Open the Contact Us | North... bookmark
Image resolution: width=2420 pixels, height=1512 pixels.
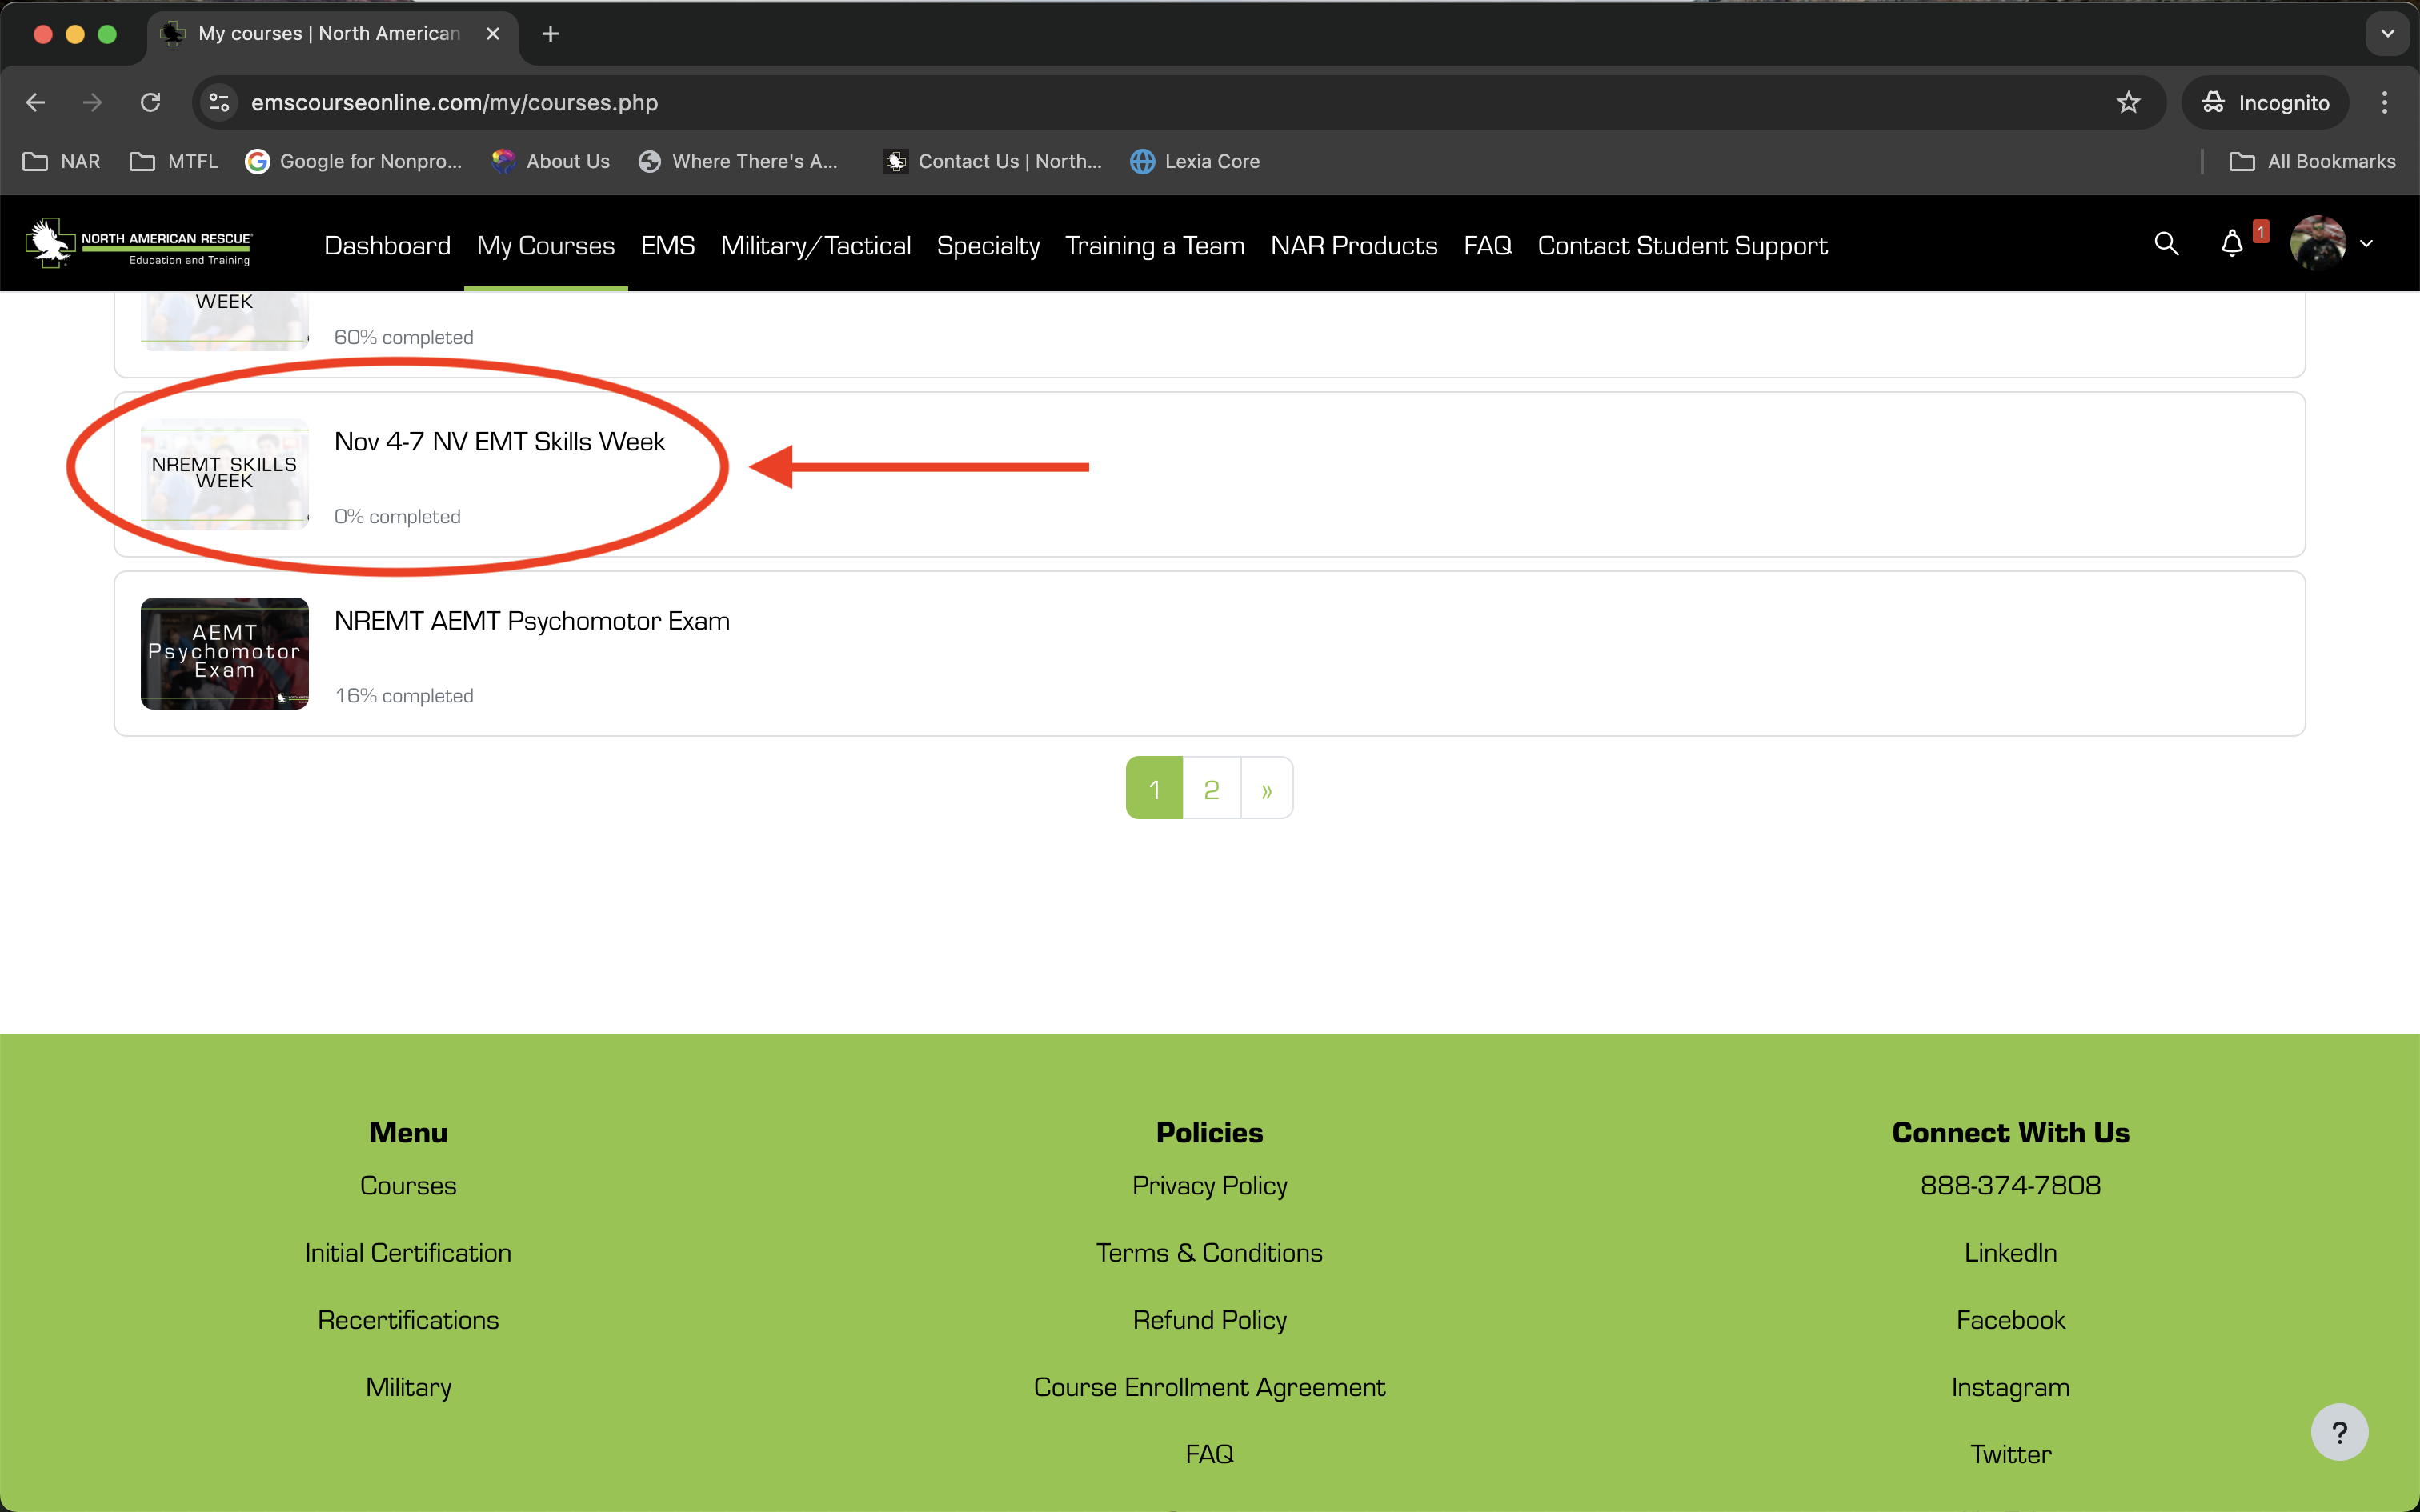tap(993, 161)
